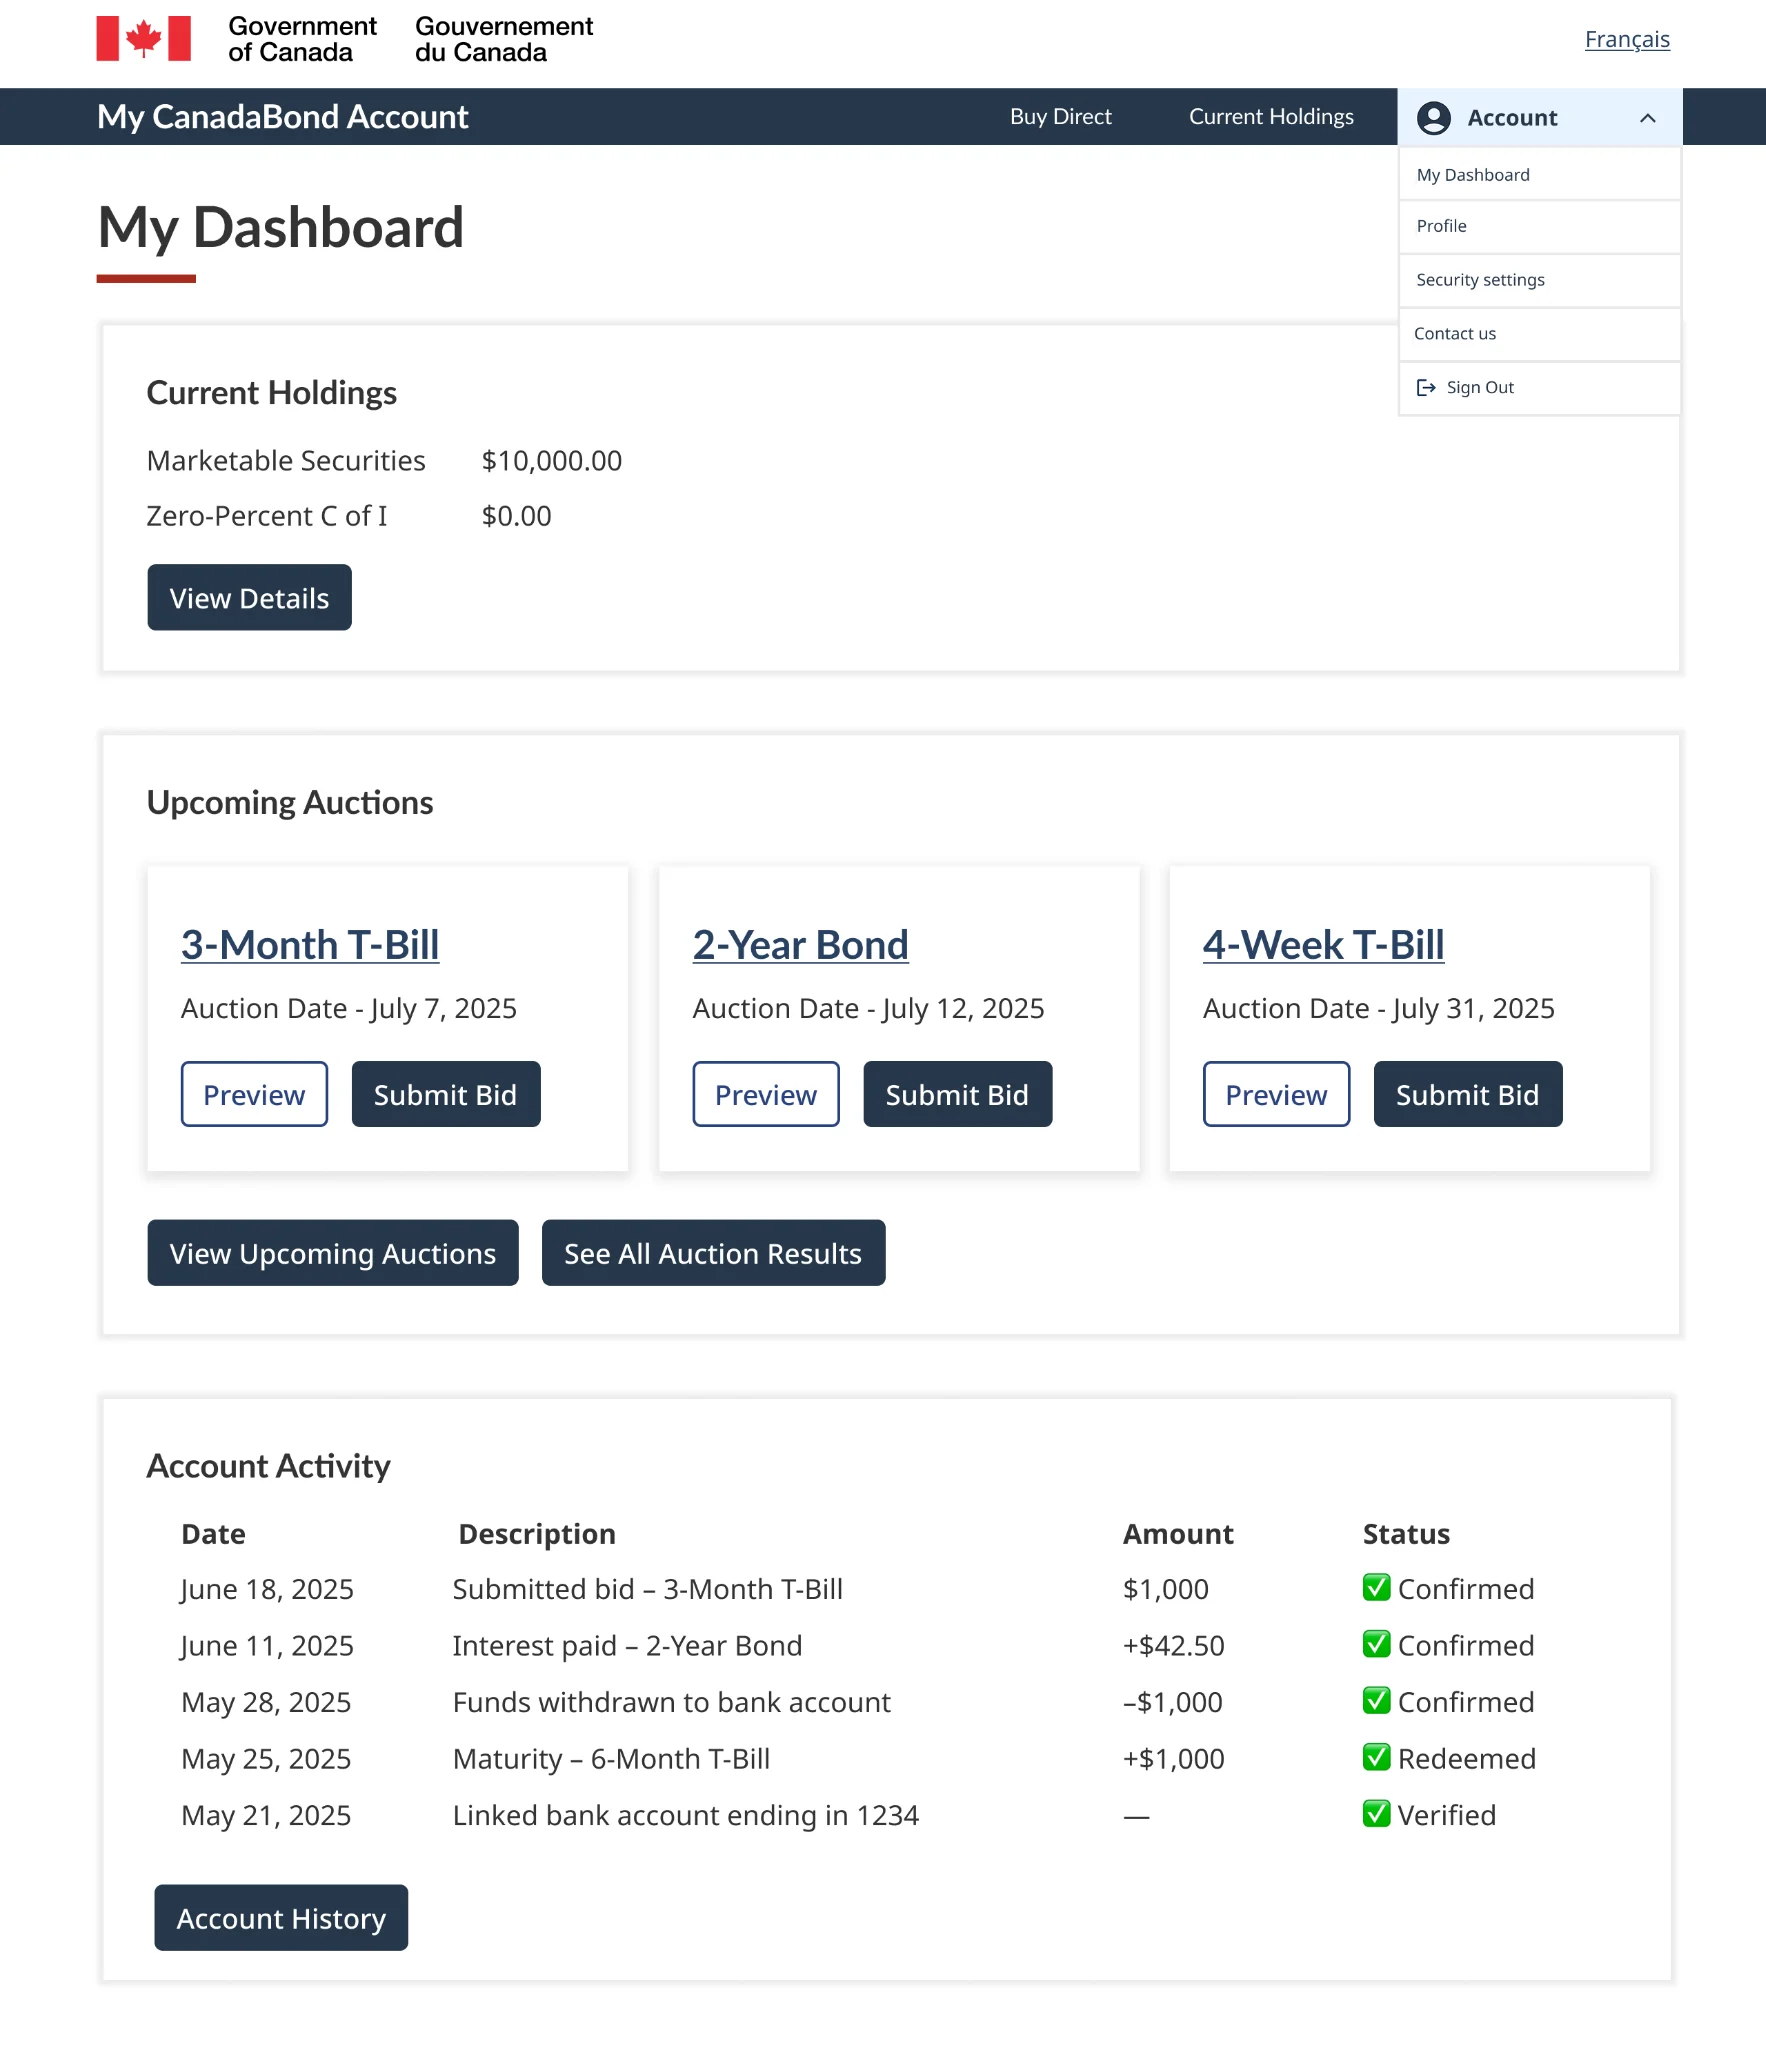Preview the 4-Week T-Bill auction
Image resolution: width=1766 pixels, height=2048 pixels.
[1275, 1094]
